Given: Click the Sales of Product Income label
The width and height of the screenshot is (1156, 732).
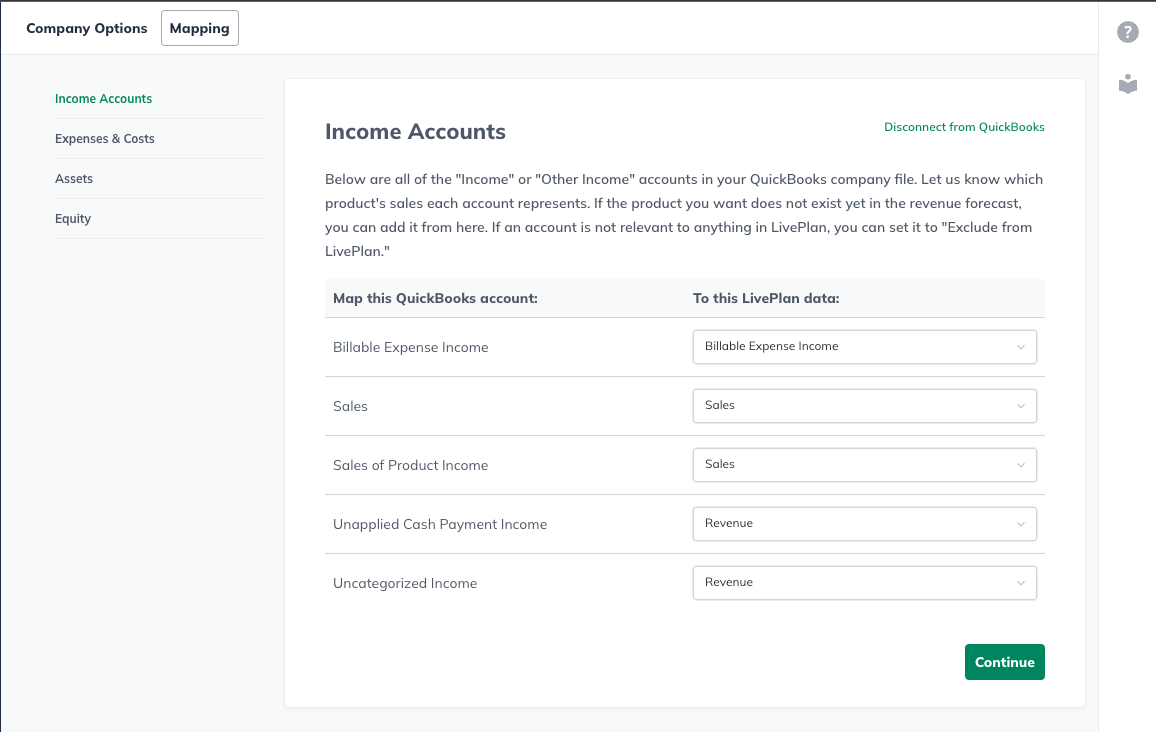Looking at the screenshot, I should point(411,465).
